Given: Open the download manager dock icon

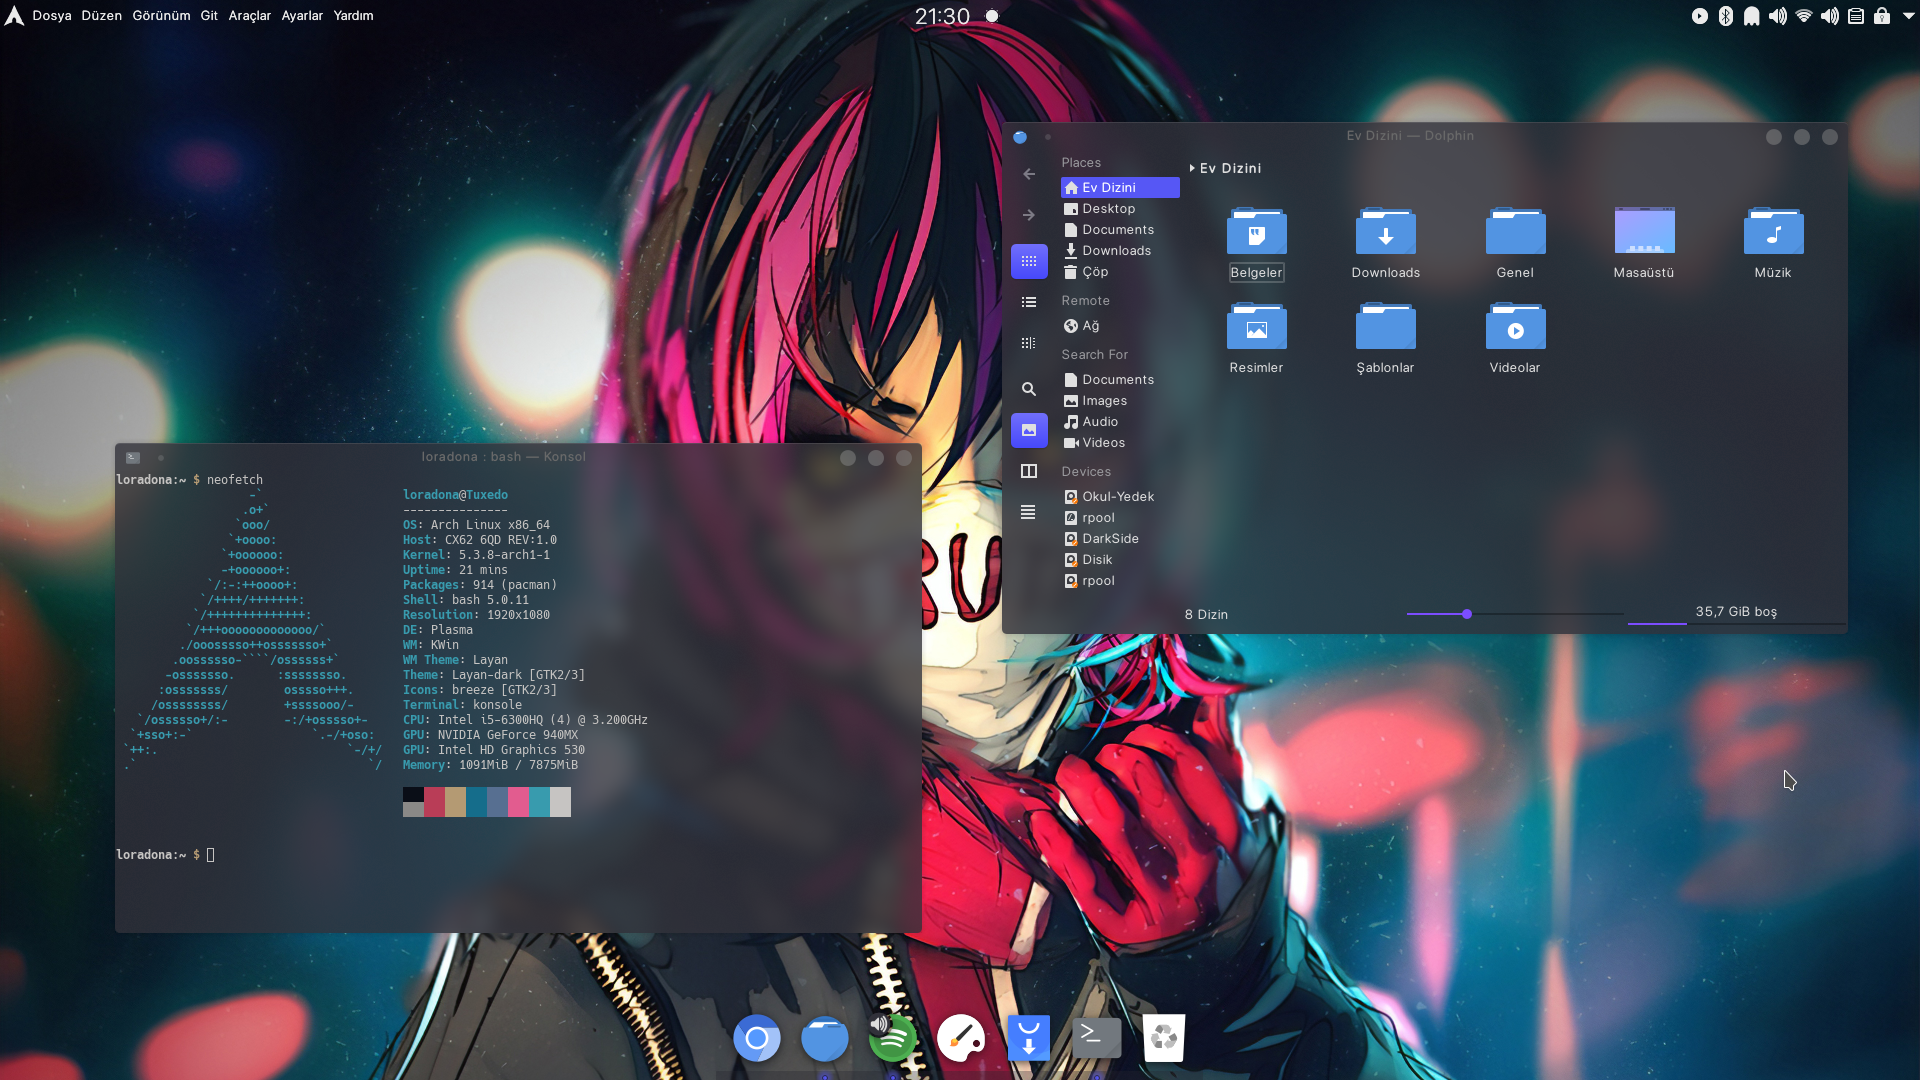Looking at the screenshot, I should pyautogui.click(x=1029, y=1038).
